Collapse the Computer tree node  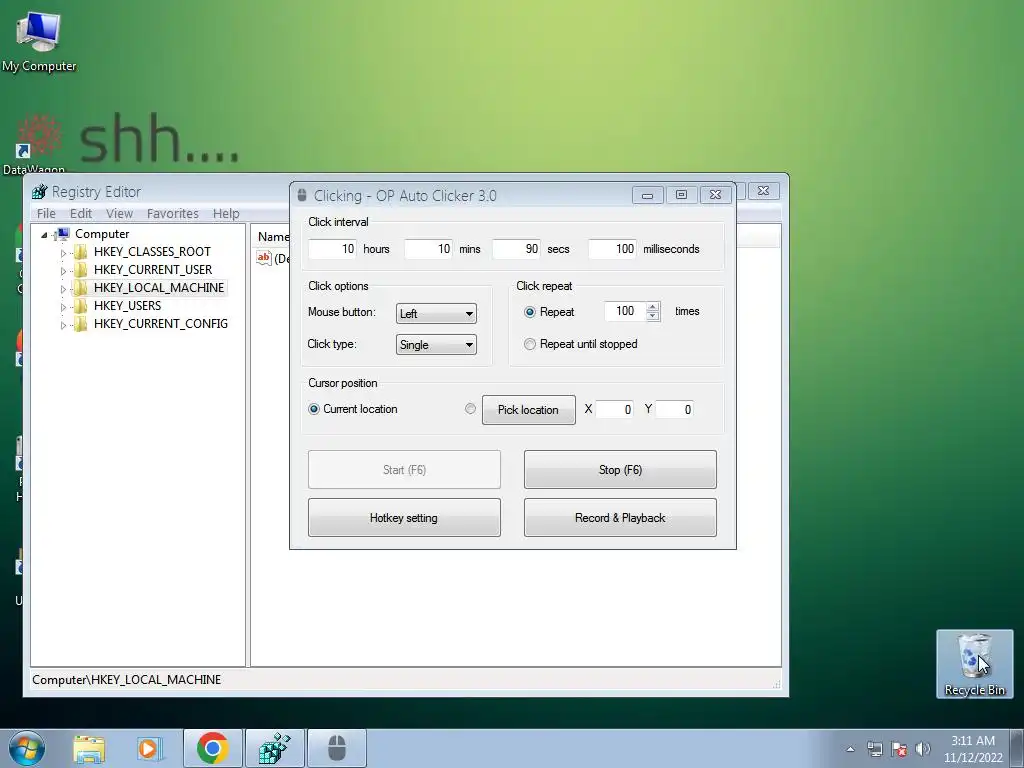[x=44, y=234]
